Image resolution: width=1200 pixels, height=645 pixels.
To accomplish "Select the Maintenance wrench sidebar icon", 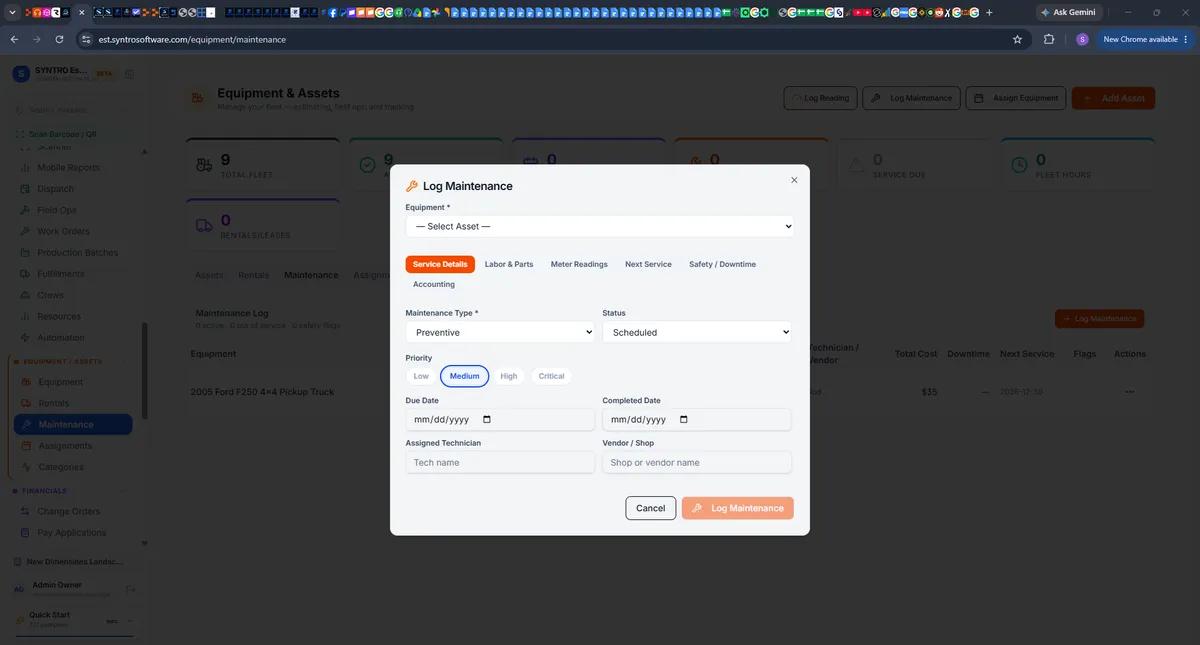I will tap(26, 424).
